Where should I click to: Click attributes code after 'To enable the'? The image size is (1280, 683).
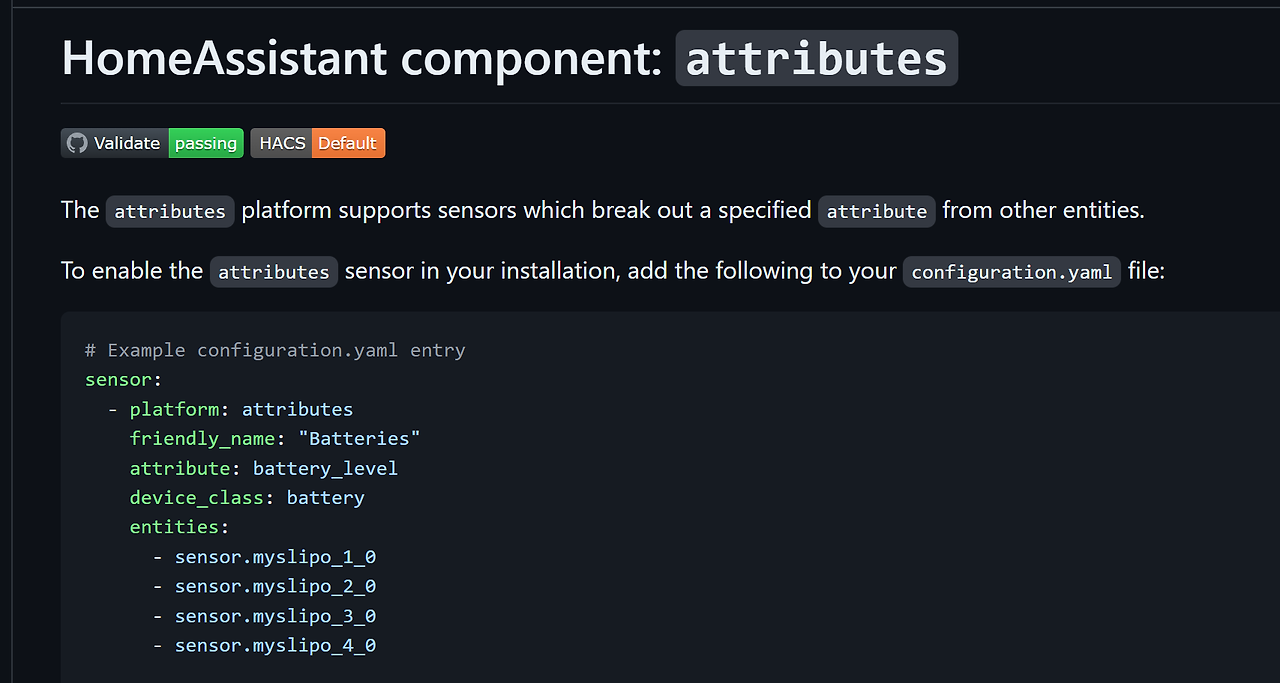pyautogui.click(x=274, y=272)
